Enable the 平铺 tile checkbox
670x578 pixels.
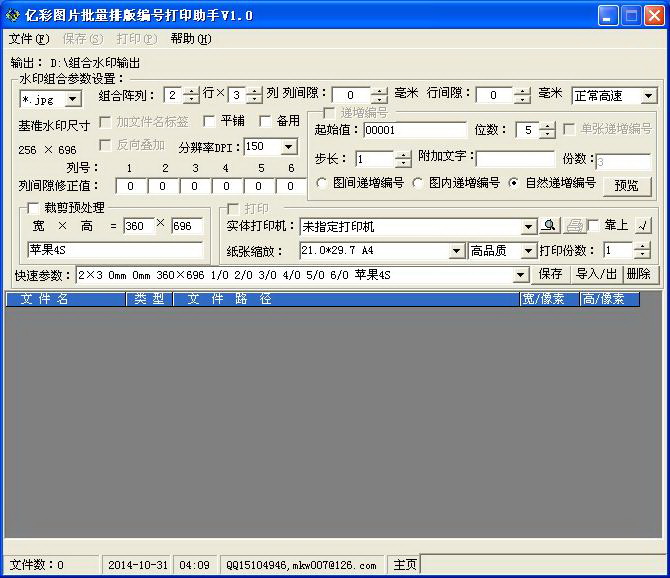point(209,121)
